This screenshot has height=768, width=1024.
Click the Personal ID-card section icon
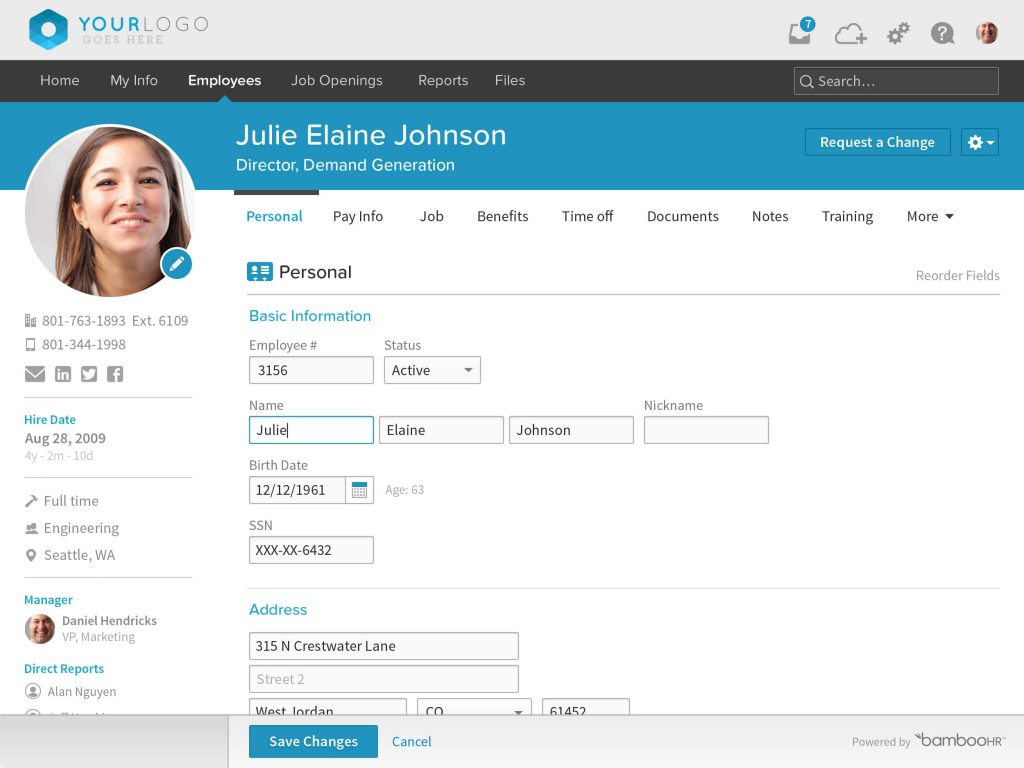258,271
